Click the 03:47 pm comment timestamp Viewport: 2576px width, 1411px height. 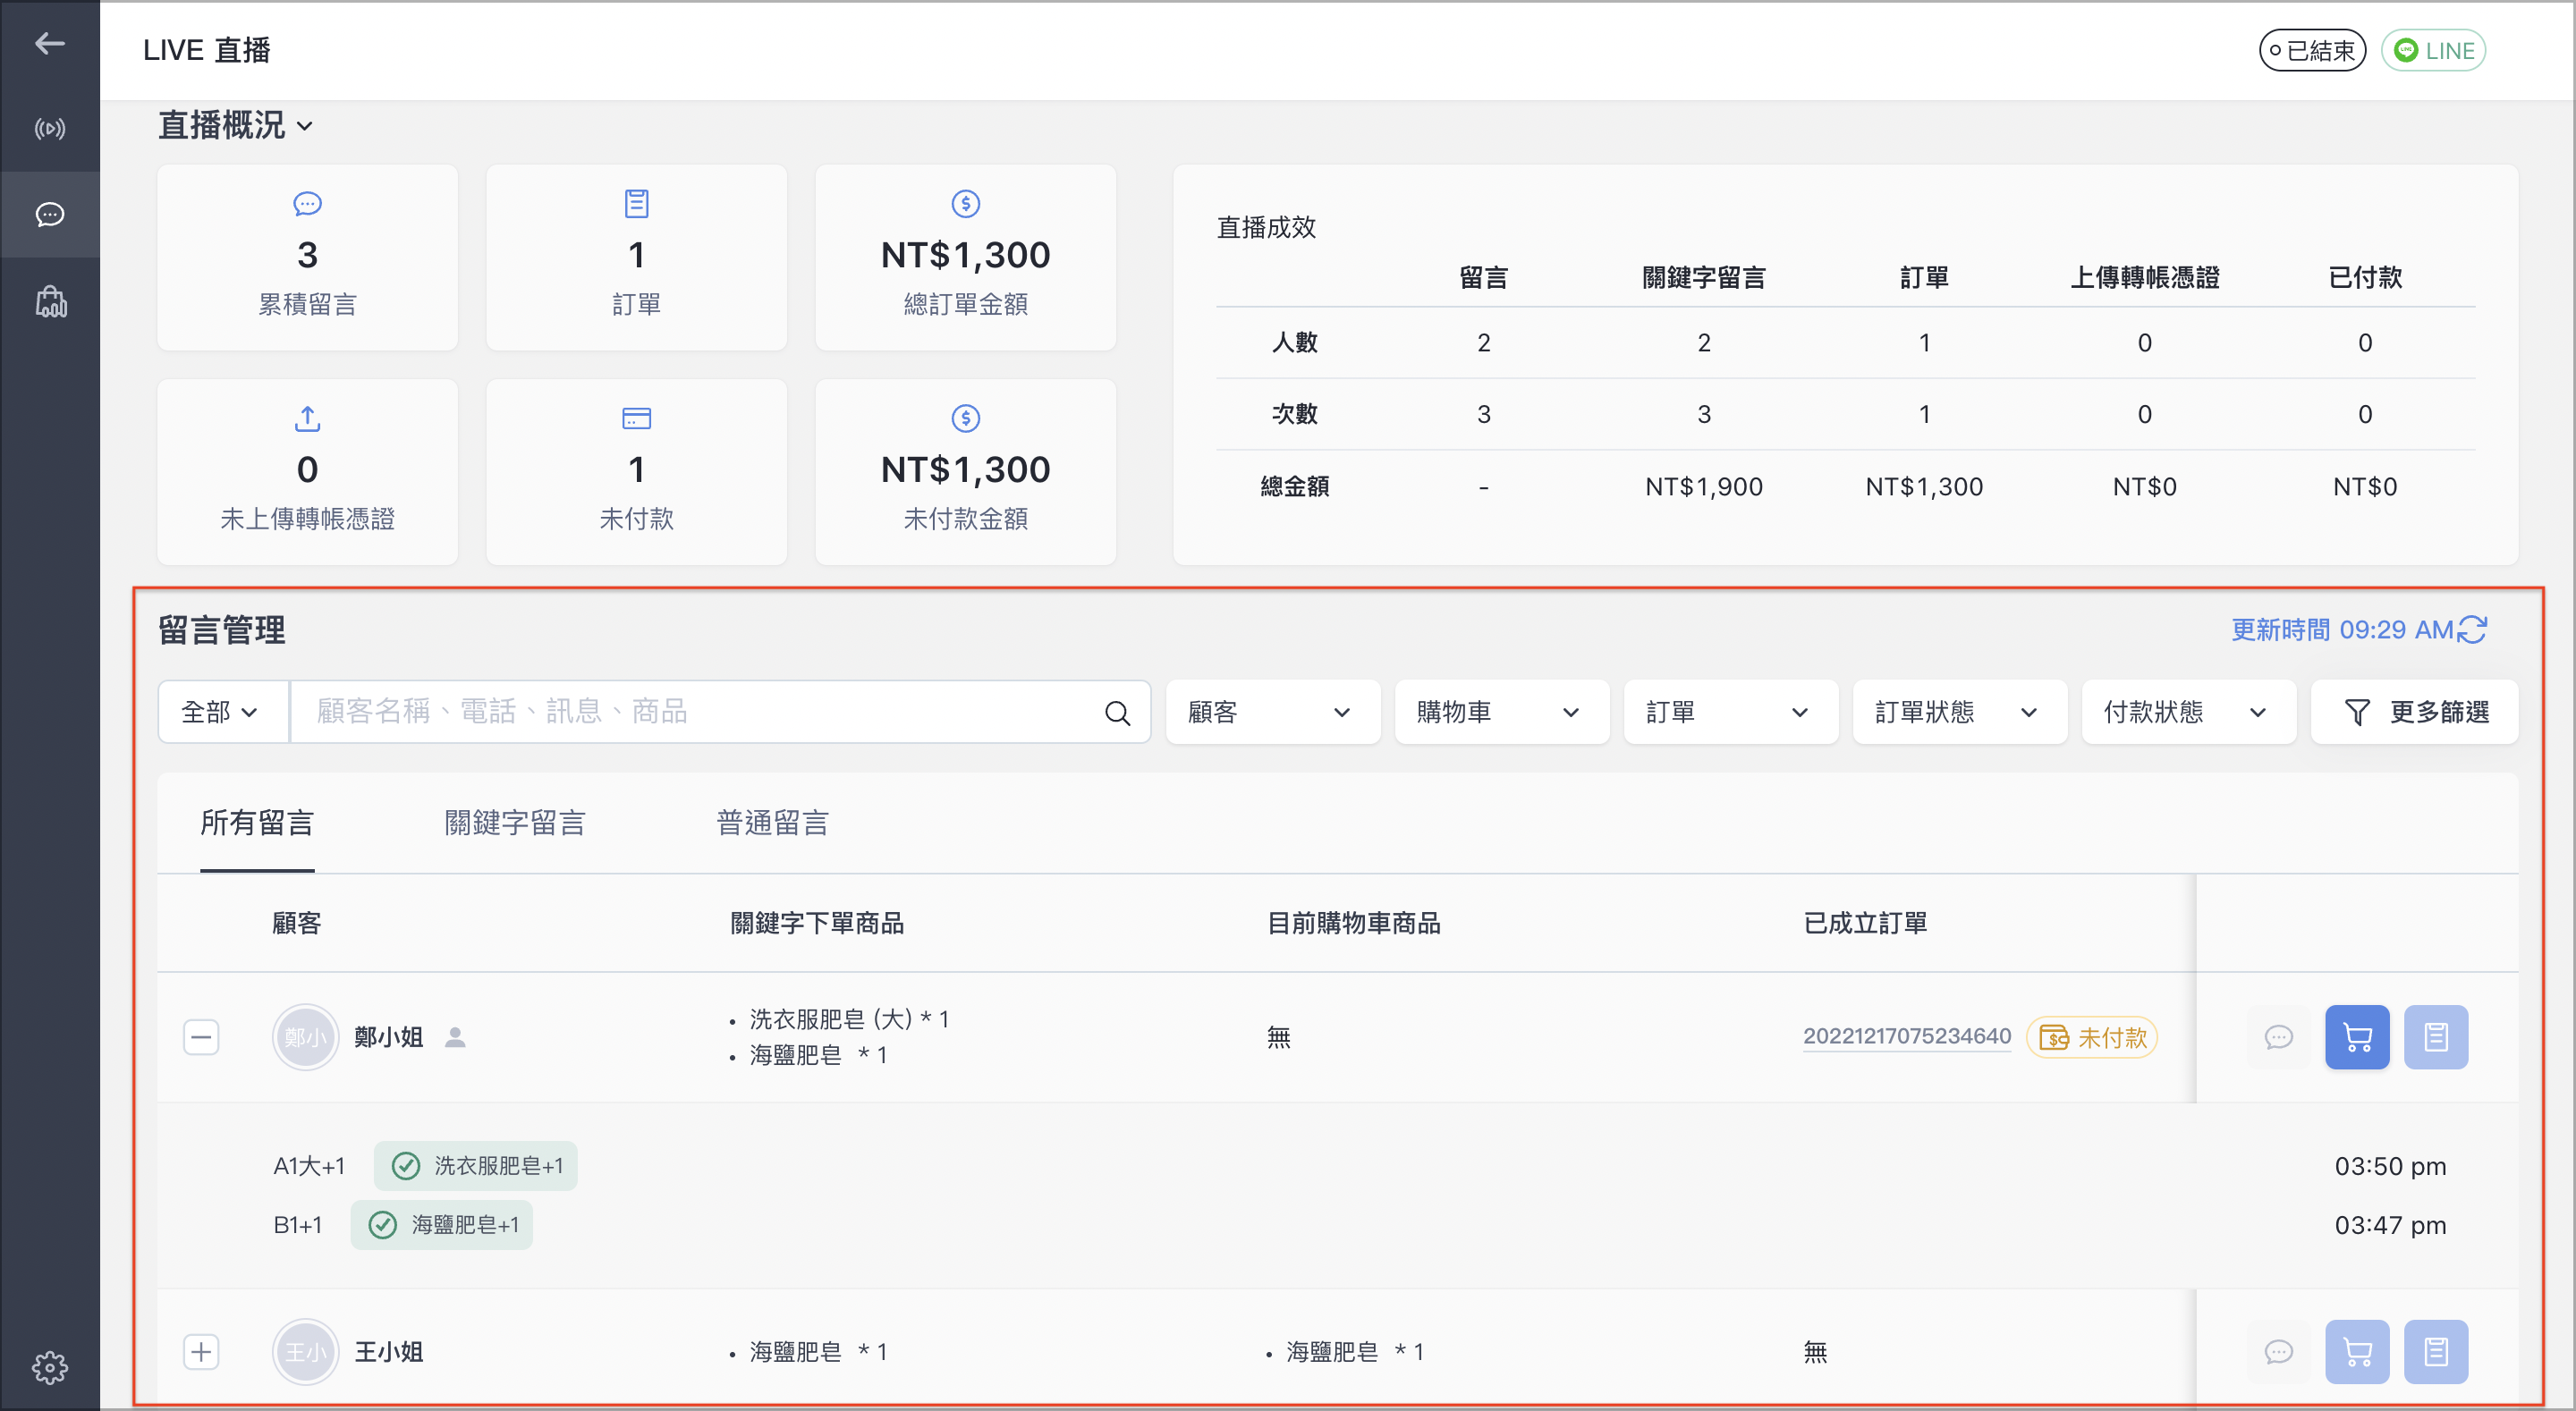(2390, 1224)
